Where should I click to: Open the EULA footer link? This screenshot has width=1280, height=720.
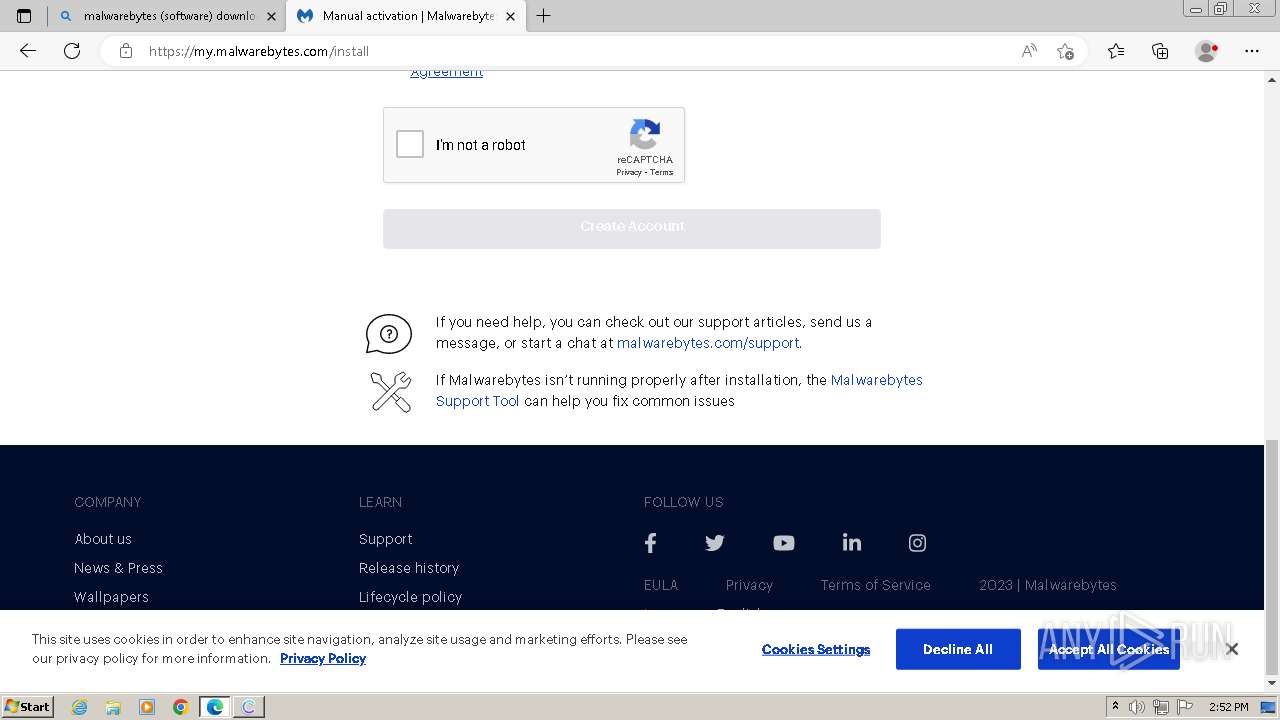point(661,585)
